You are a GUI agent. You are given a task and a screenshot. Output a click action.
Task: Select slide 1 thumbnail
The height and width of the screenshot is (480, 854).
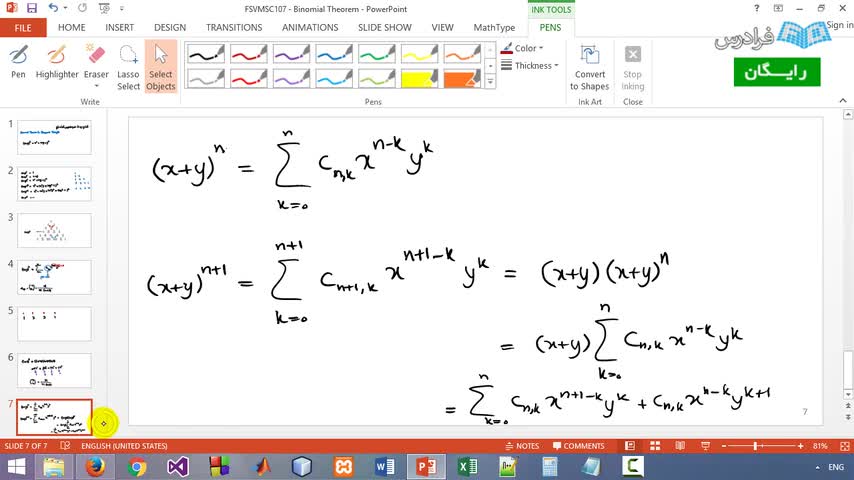54,137
